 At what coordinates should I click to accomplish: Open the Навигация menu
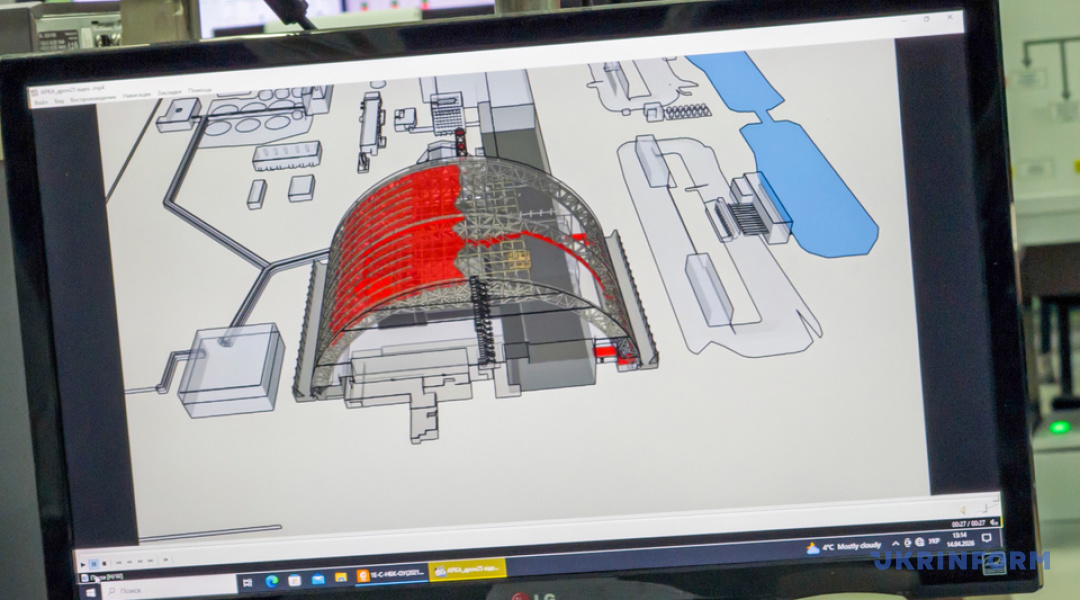click(138, 97)
